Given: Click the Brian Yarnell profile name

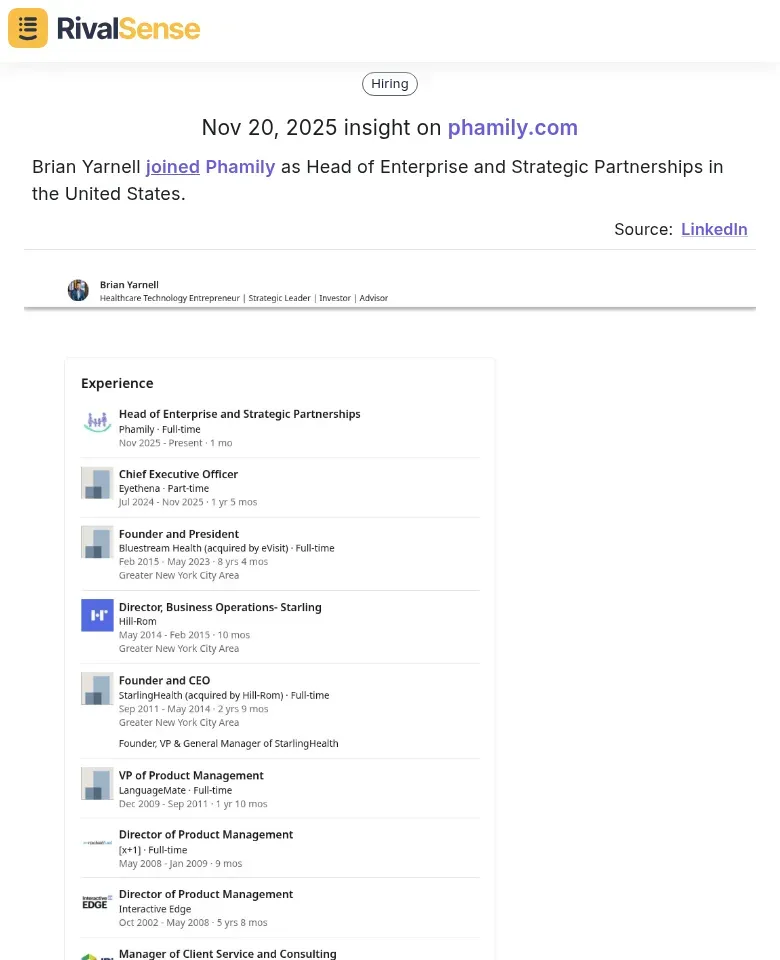Looking at the screenshot, I should pyautogui.click(x=129, y=284).
